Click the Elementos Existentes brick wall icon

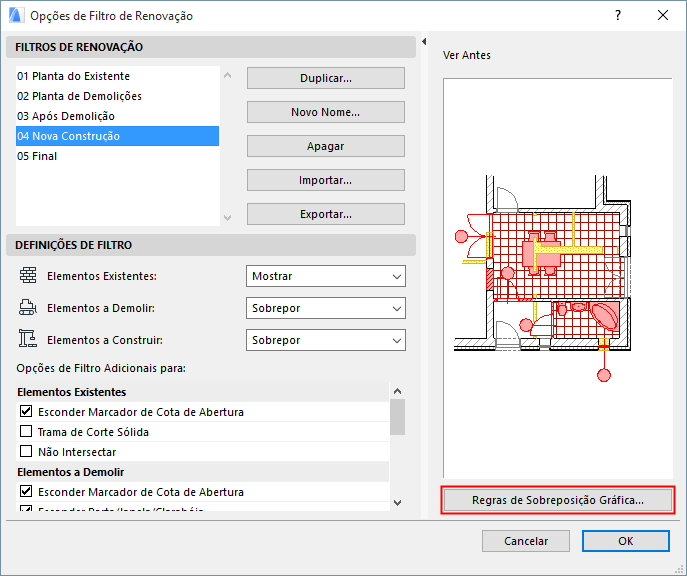[x=28, y=276]
